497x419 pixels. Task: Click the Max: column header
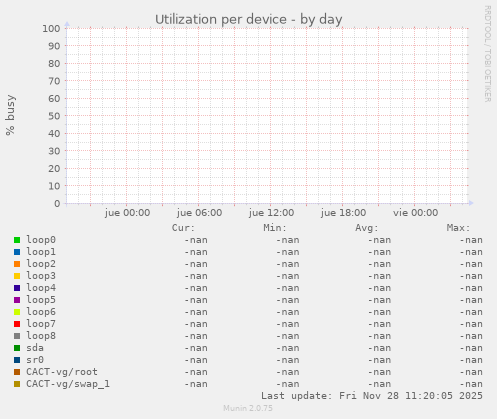(x=458, y=228)
